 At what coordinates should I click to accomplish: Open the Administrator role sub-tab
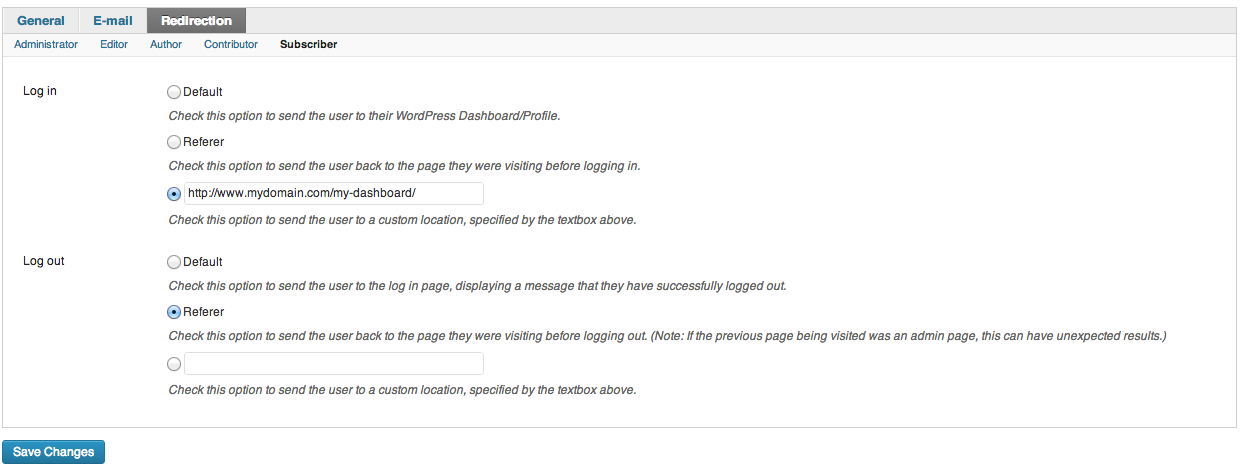(46, 45)
